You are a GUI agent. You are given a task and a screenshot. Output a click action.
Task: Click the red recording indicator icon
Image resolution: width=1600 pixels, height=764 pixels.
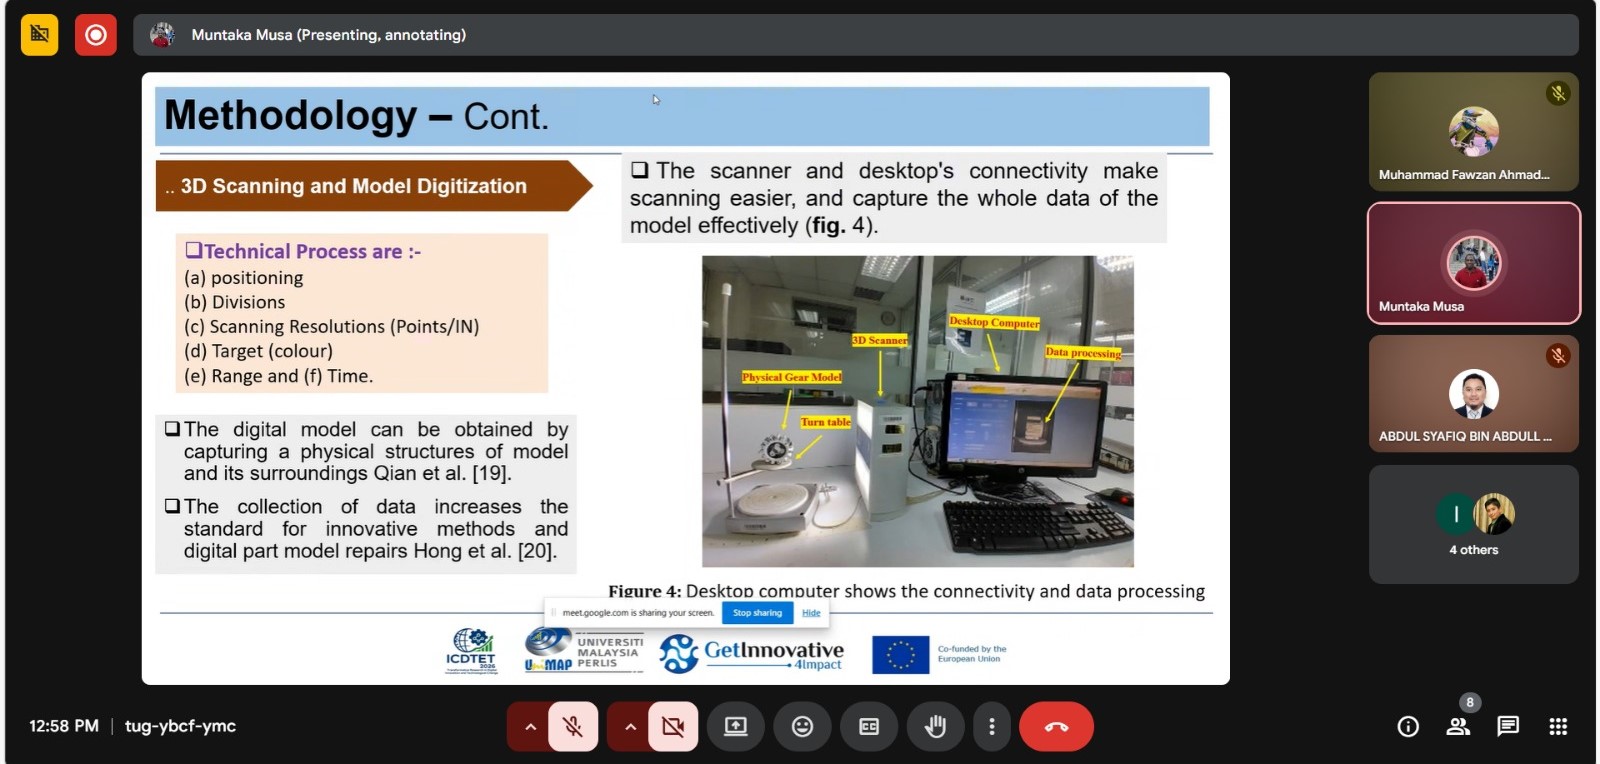click(x=95, y=35)
